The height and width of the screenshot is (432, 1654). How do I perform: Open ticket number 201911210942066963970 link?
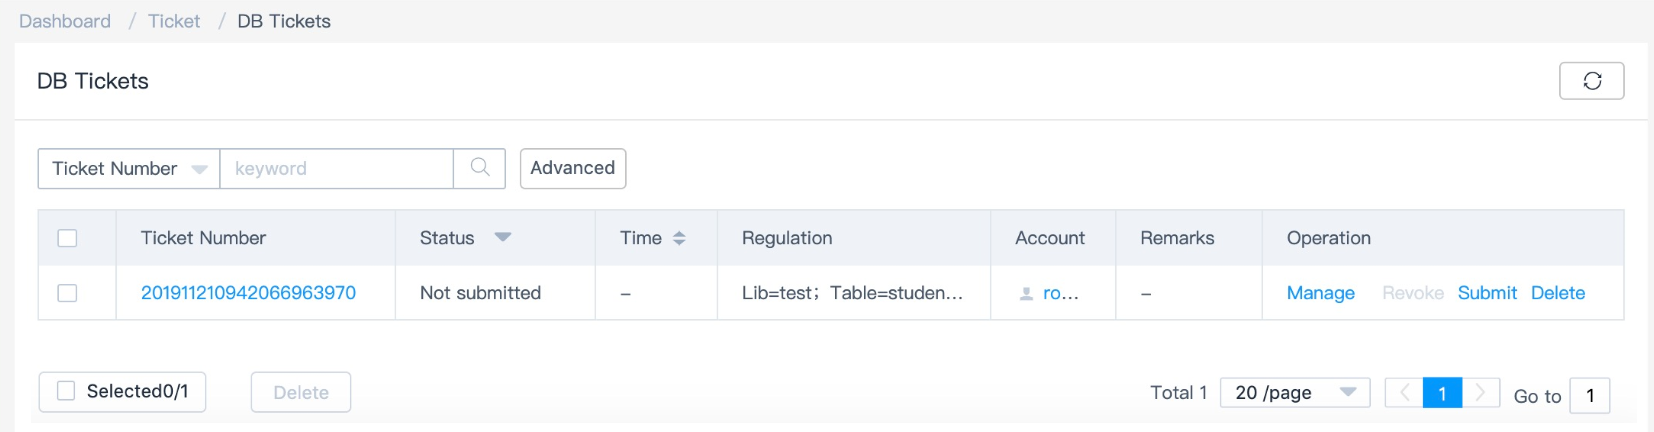point(248,293)
